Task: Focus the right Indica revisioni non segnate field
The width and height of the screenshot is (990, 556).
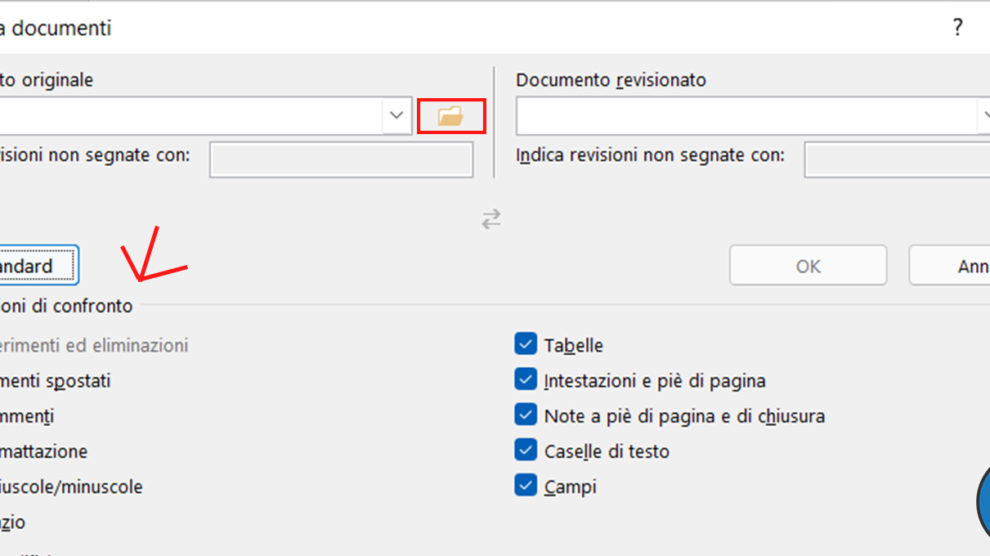Action: point(896,160)
